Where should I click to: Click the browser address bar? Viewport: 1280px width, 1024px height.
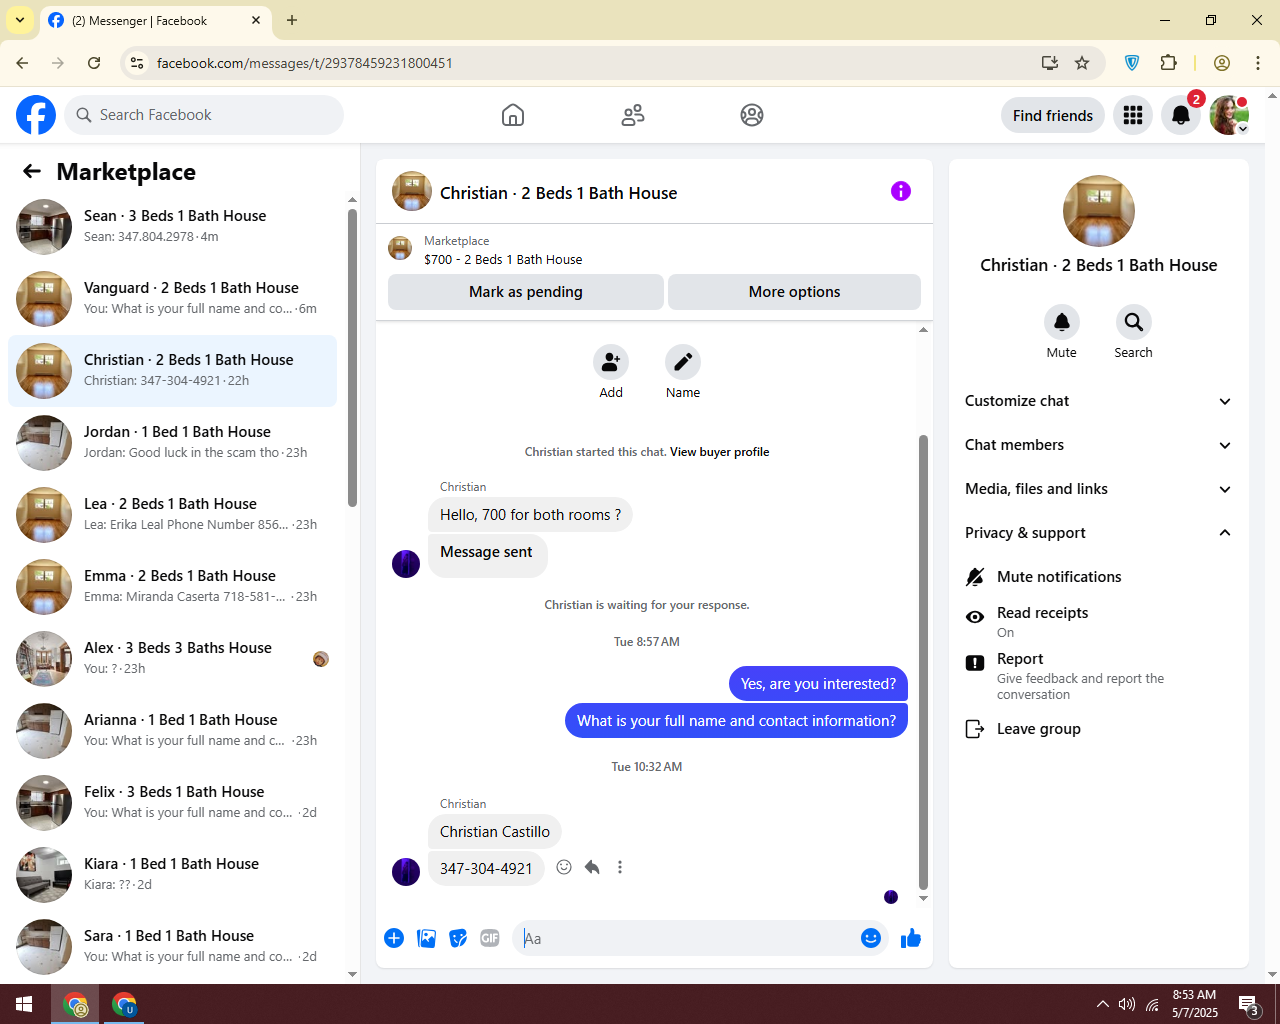tap(590, 63)
